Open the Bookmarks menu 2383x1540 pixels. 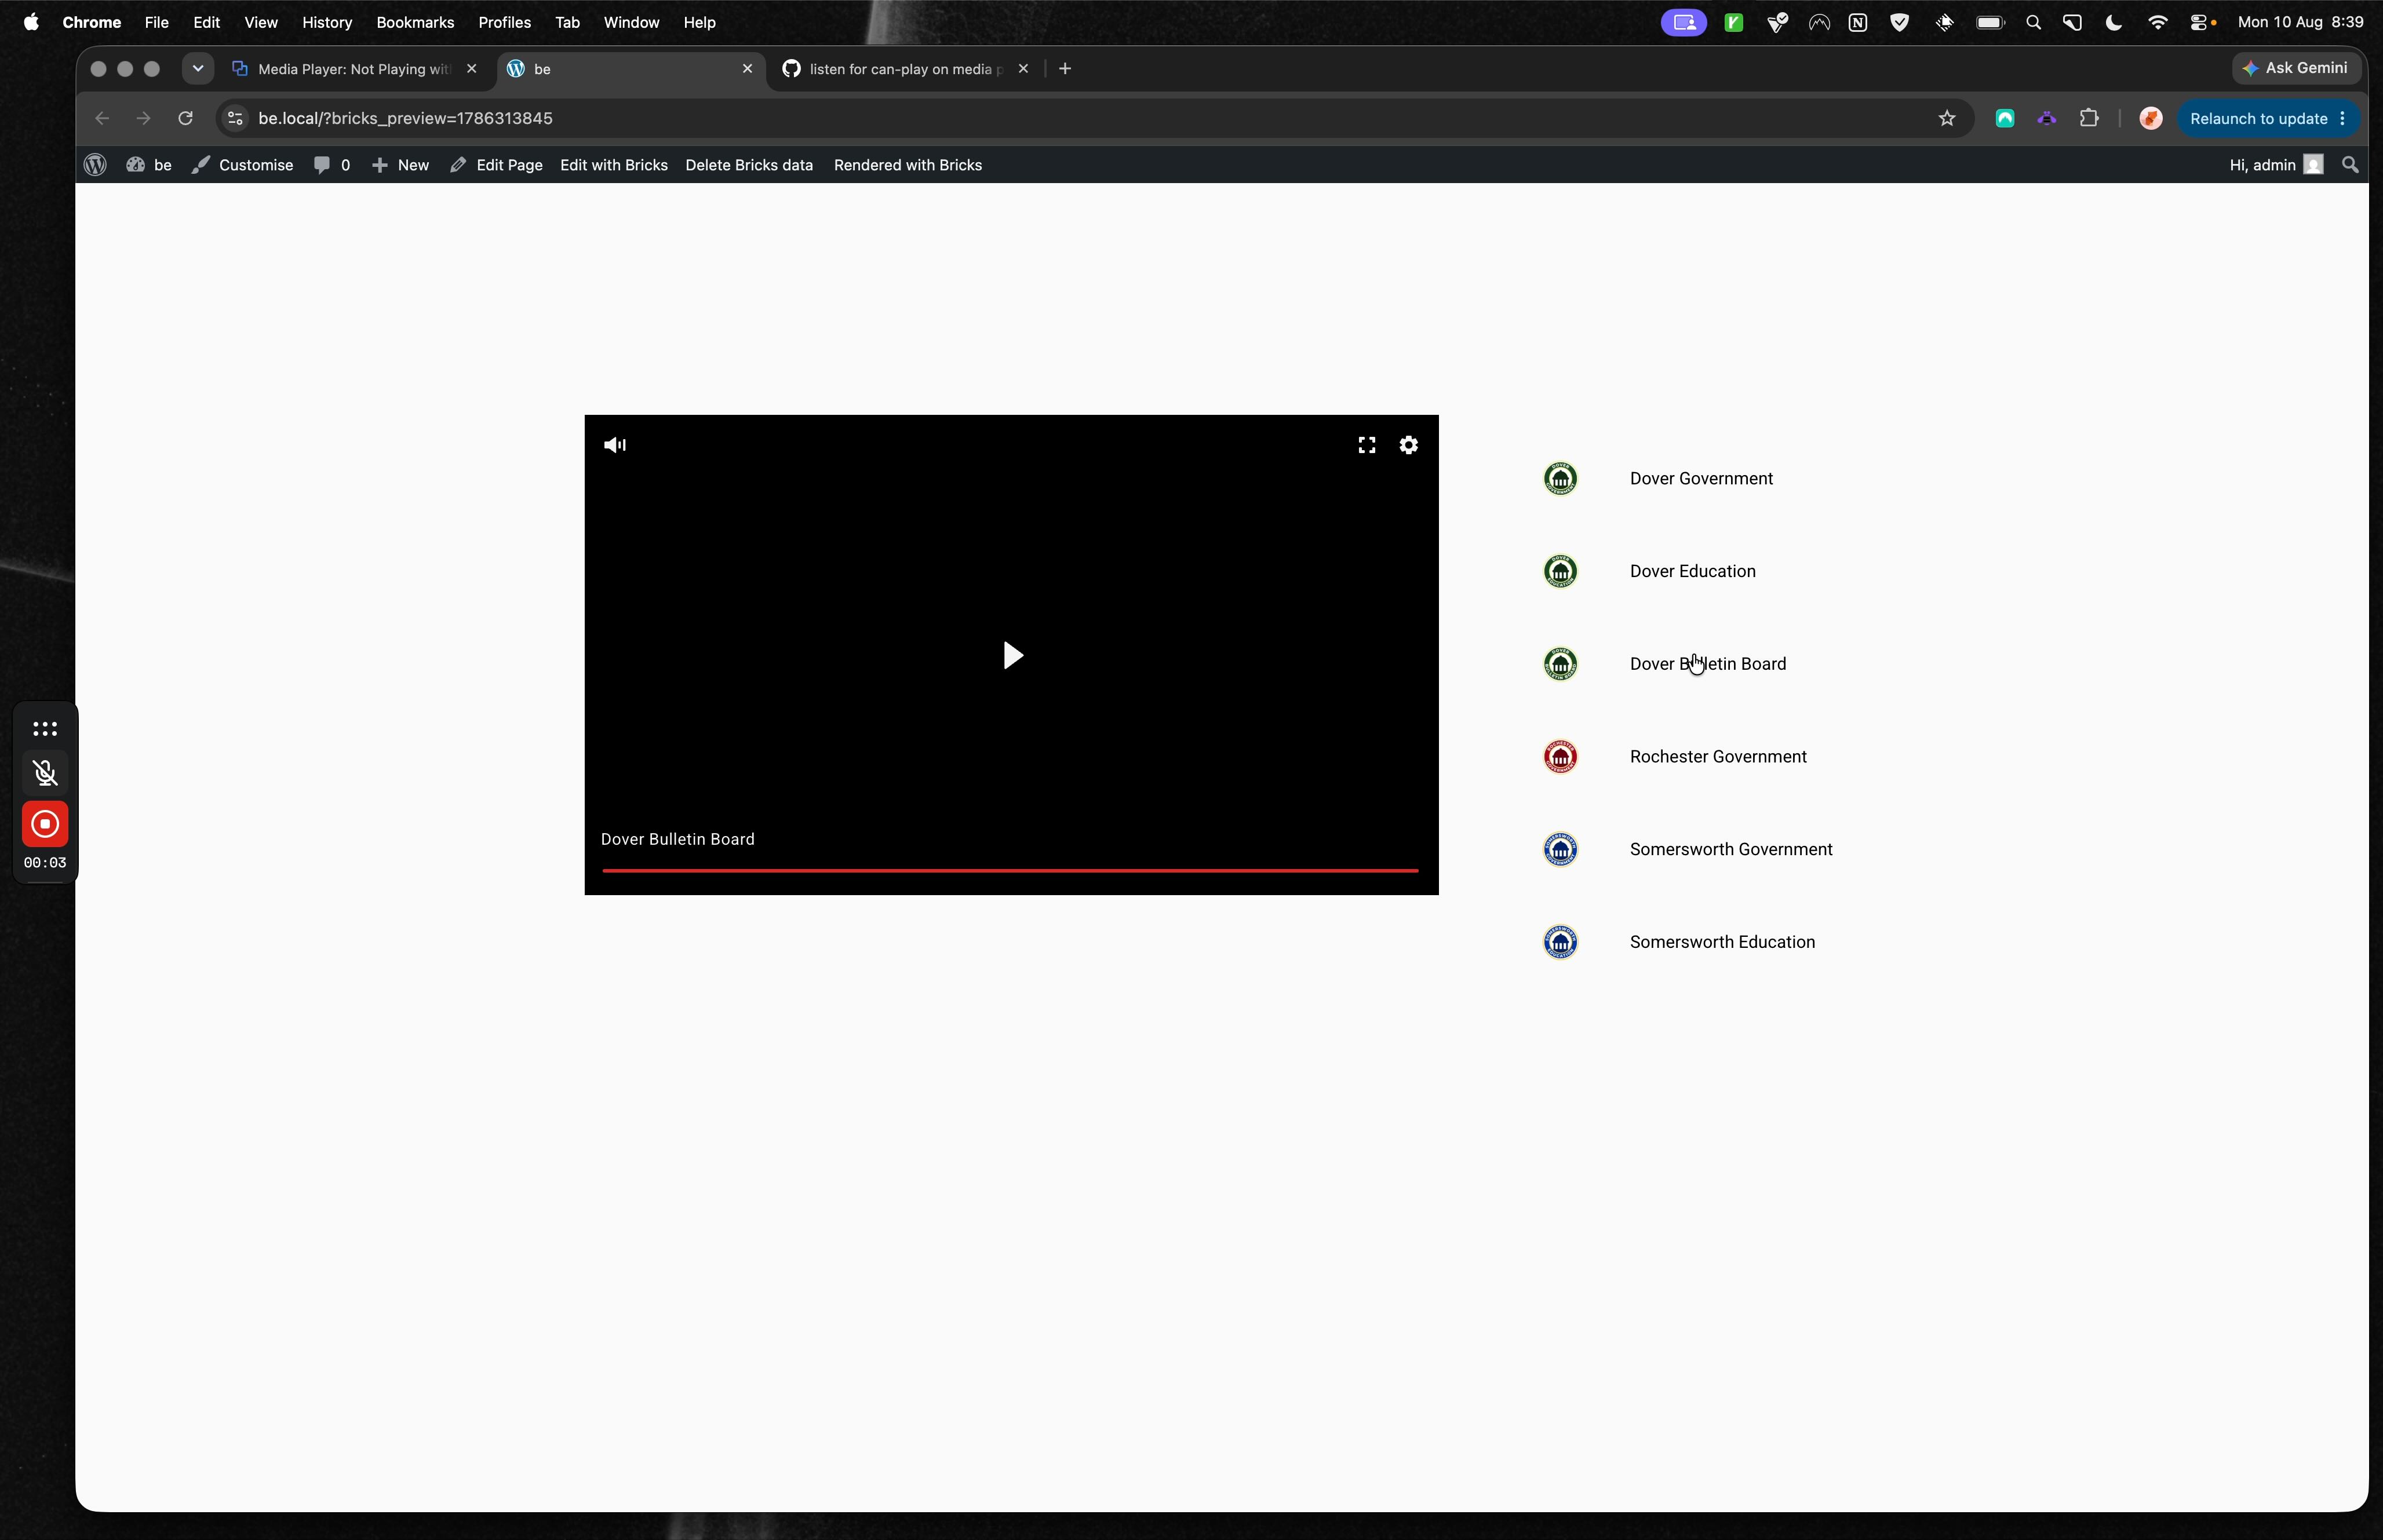coord(415,22)
